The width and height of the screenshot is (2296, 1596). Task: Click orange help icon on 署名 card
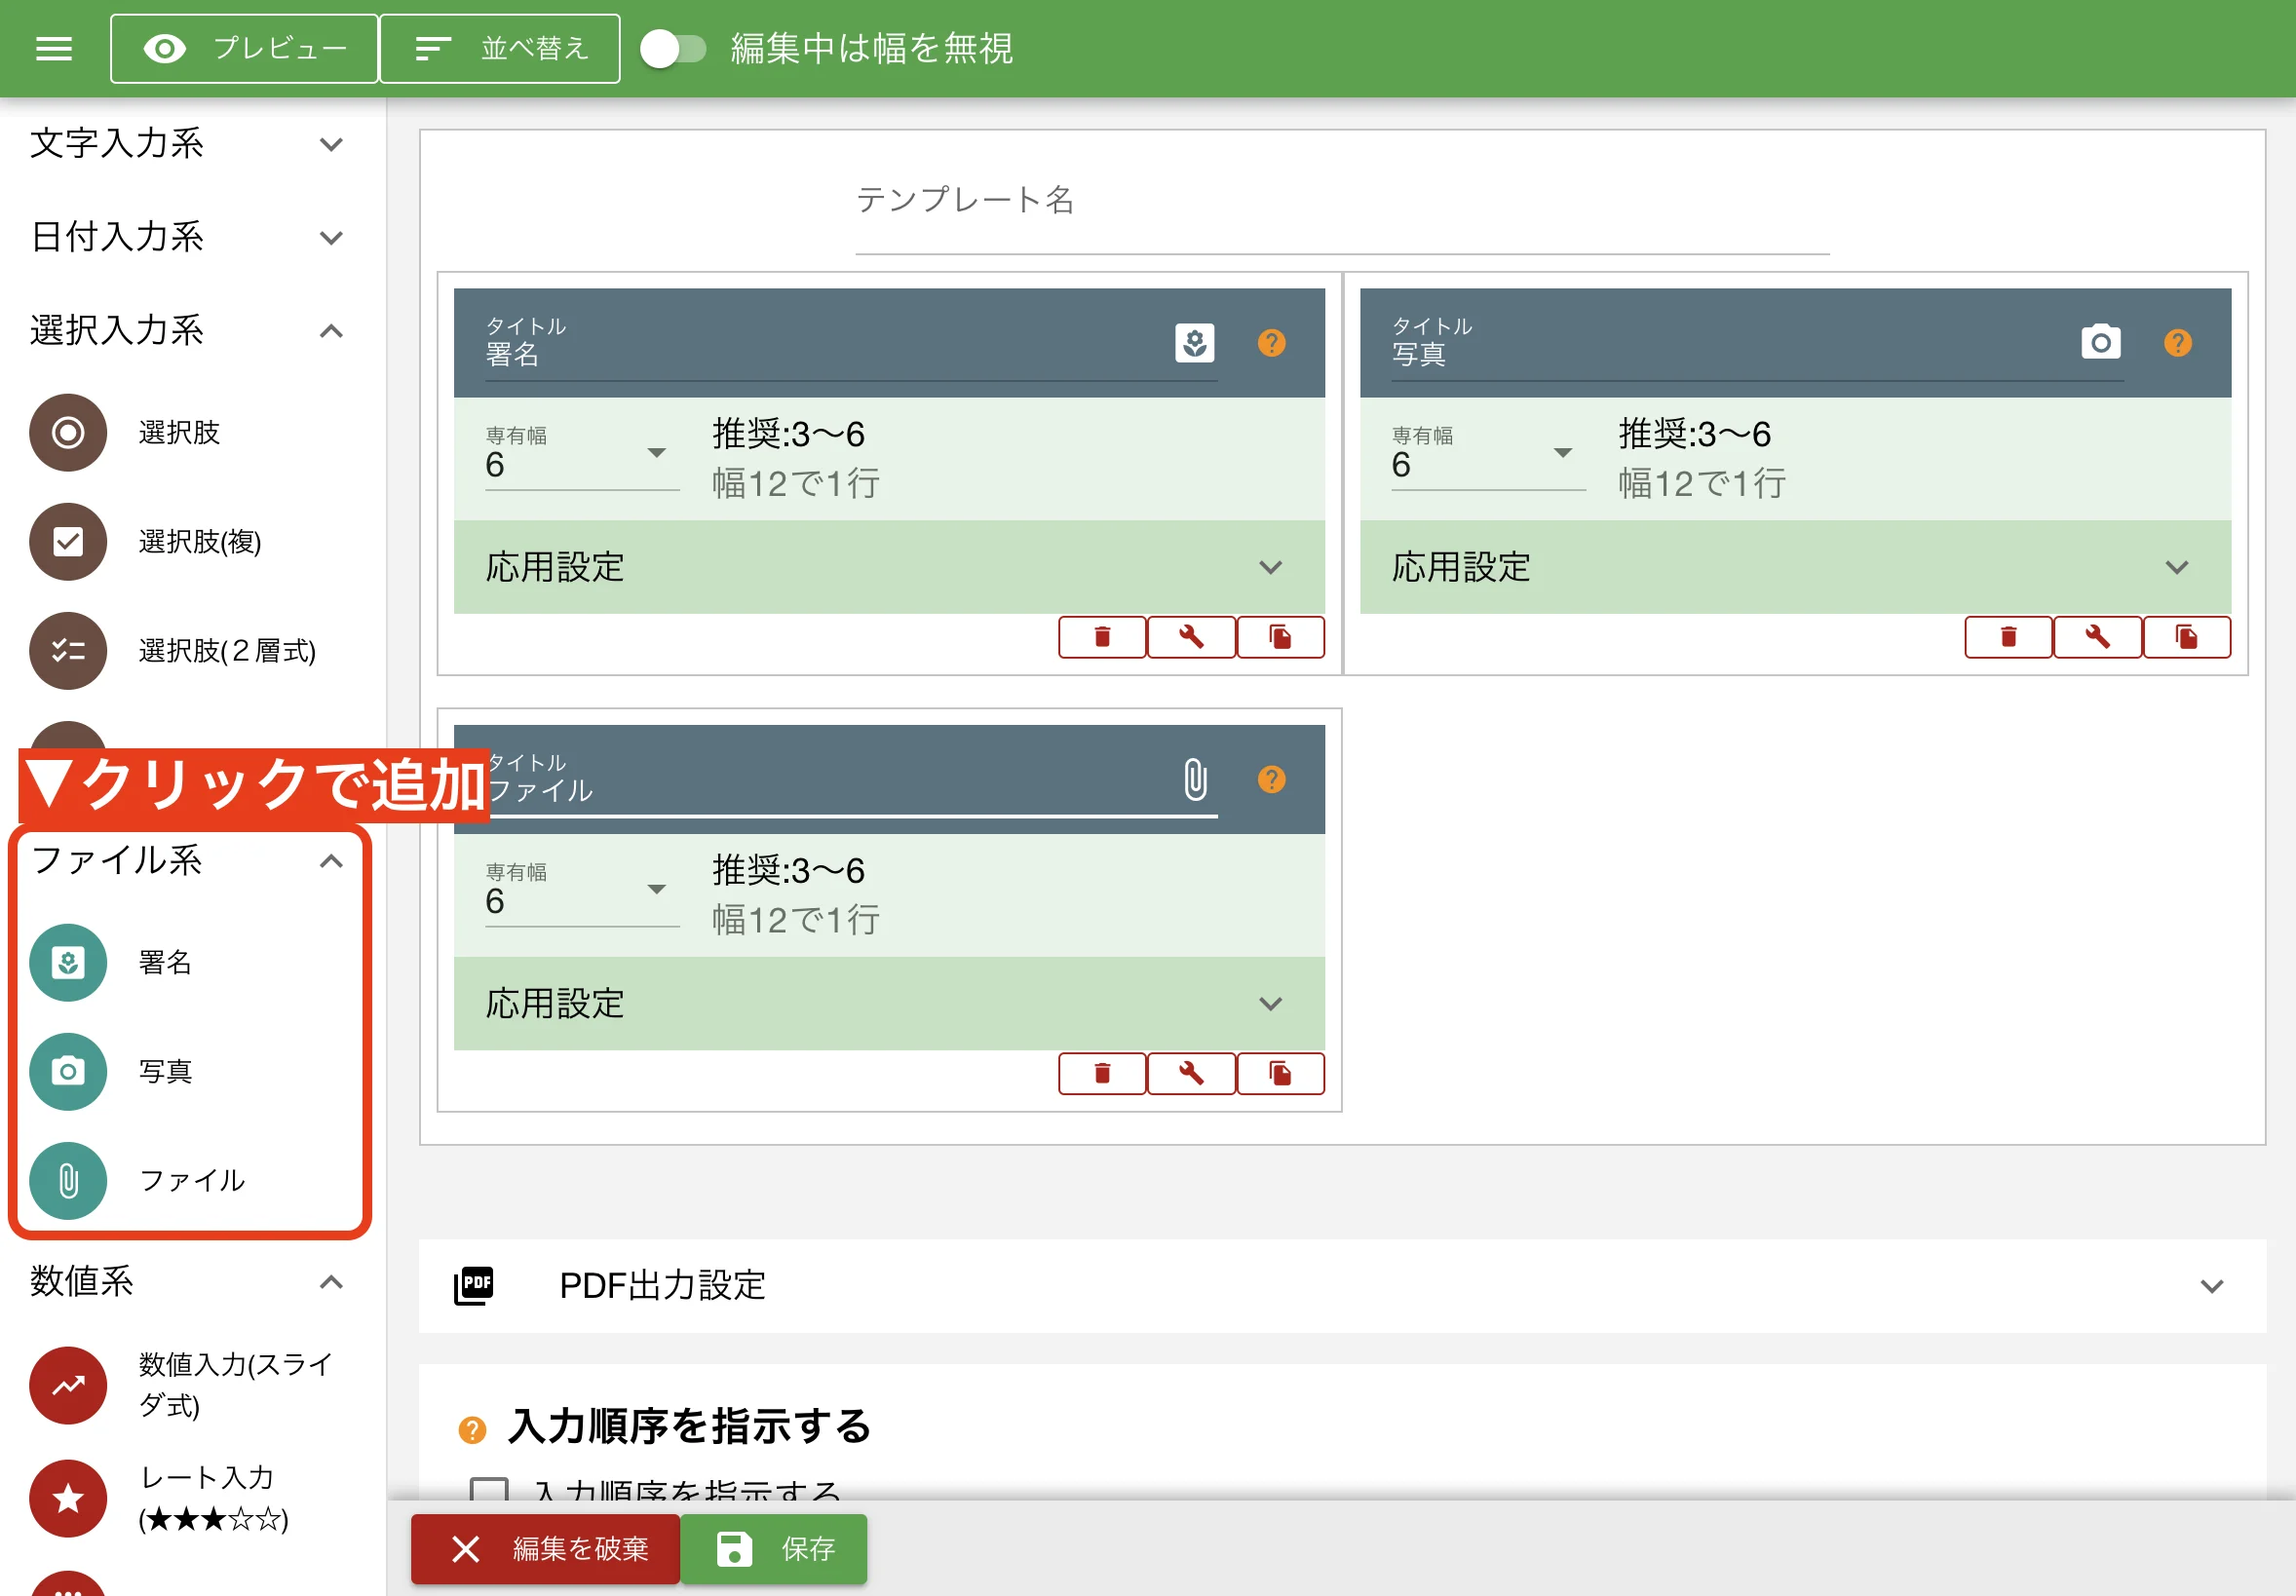click(x=1271, y=343)
